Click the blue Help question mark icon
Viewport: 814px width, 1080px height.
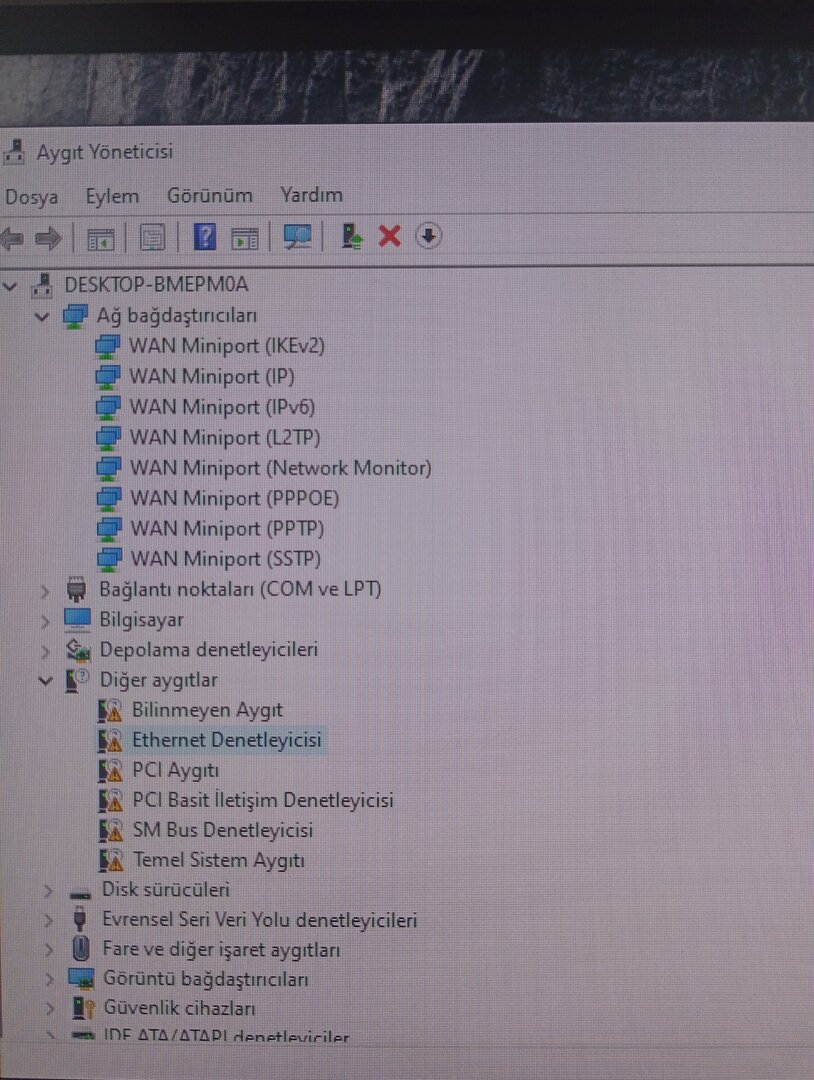pyautogui.click(x=205, y=237)
